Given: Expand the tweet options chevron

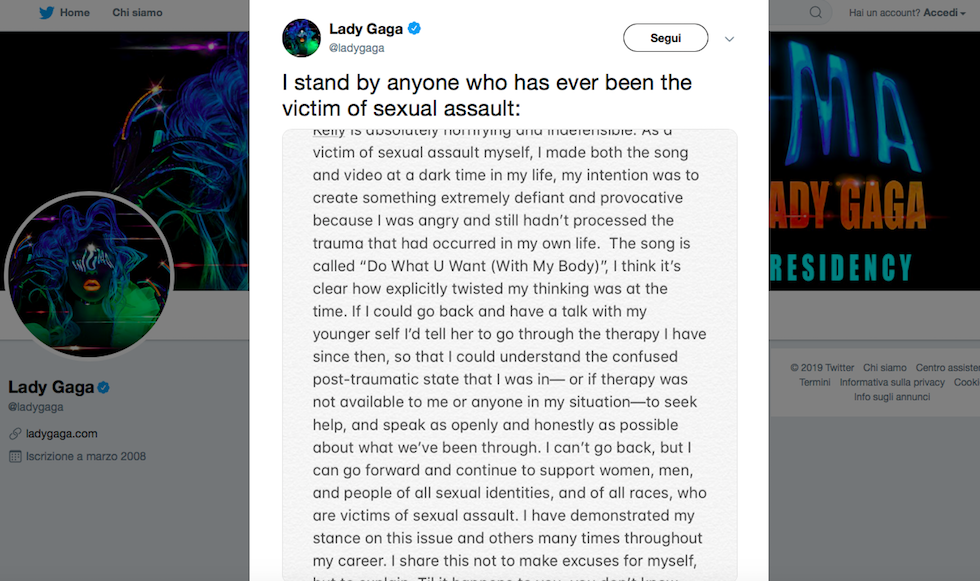Looking at the screenshot, I should (x=729, y=39).
